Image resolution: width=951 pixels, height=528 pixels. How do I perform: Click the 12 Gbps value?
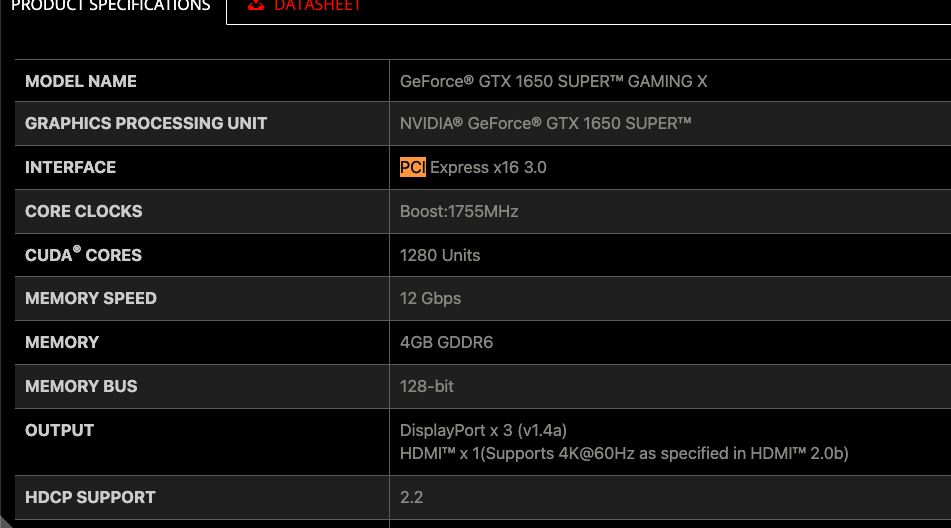[x=430, y=298]
